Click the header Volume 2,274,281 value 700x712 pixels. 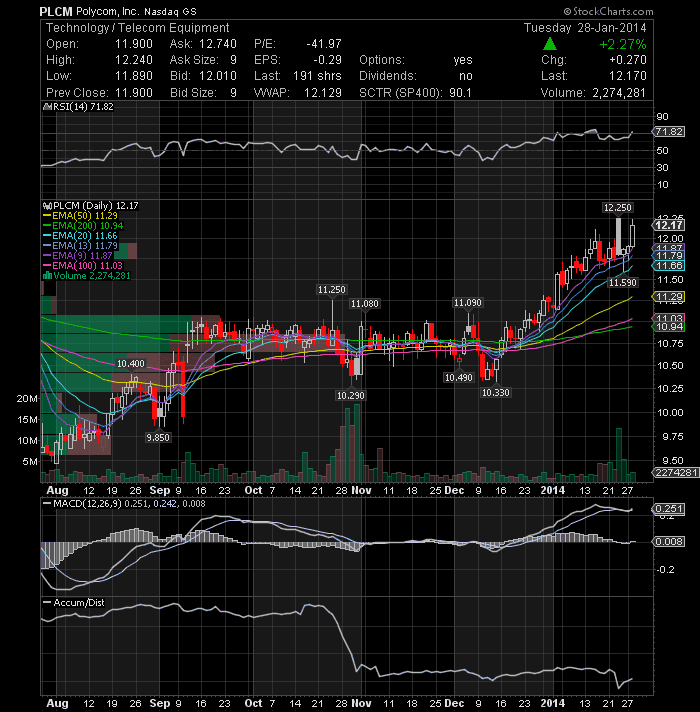(x=619, y=93)
